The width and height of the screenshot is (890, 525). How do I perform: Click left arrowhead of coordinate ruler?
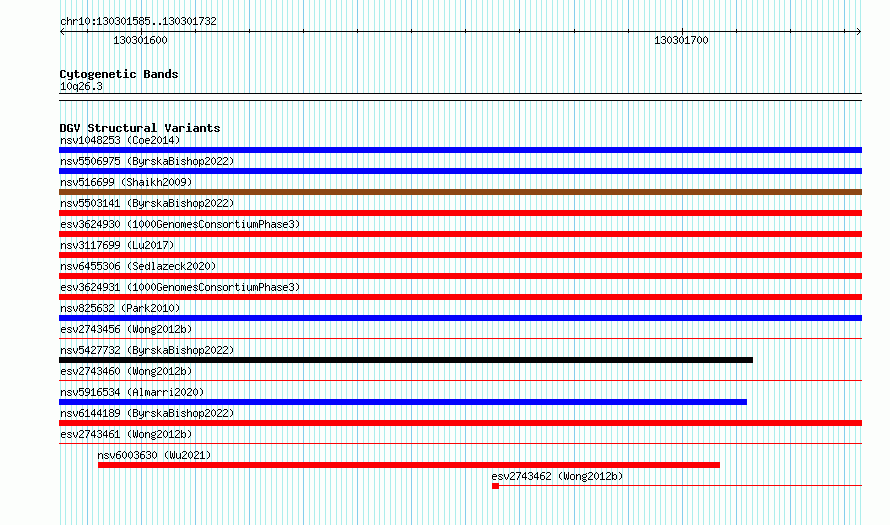[x=62, y=31]
